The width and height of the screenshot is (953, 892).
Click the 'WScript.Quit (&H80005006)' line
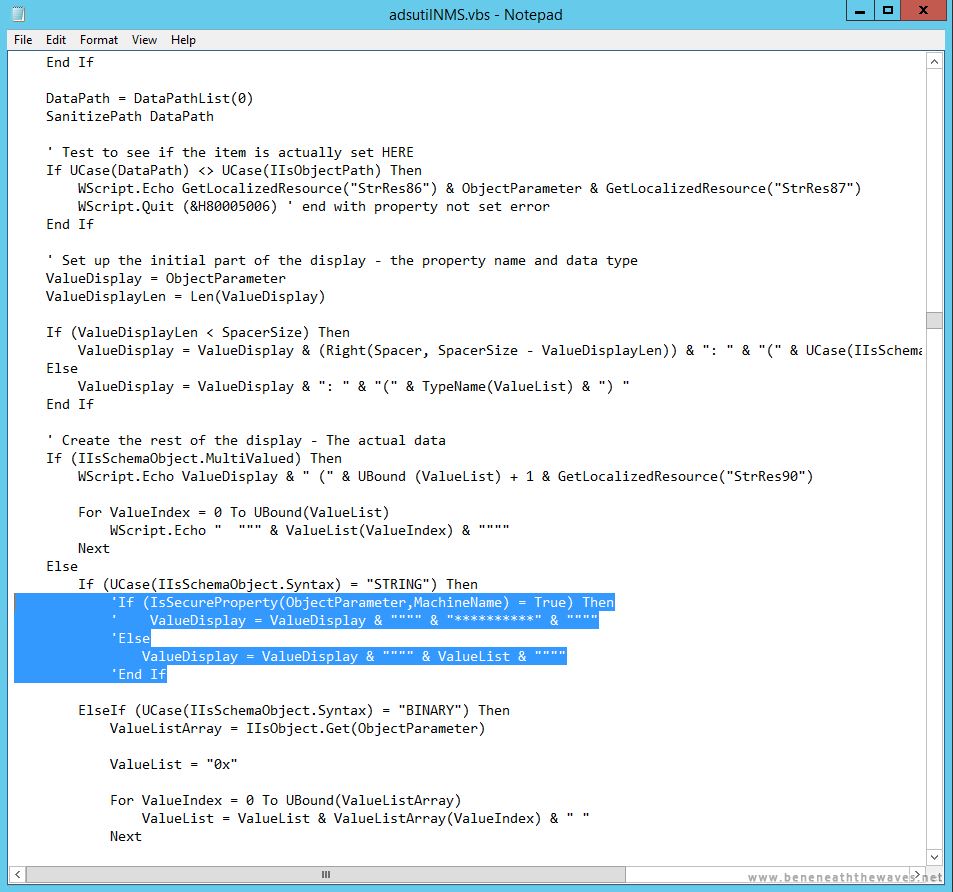(314, 207)
